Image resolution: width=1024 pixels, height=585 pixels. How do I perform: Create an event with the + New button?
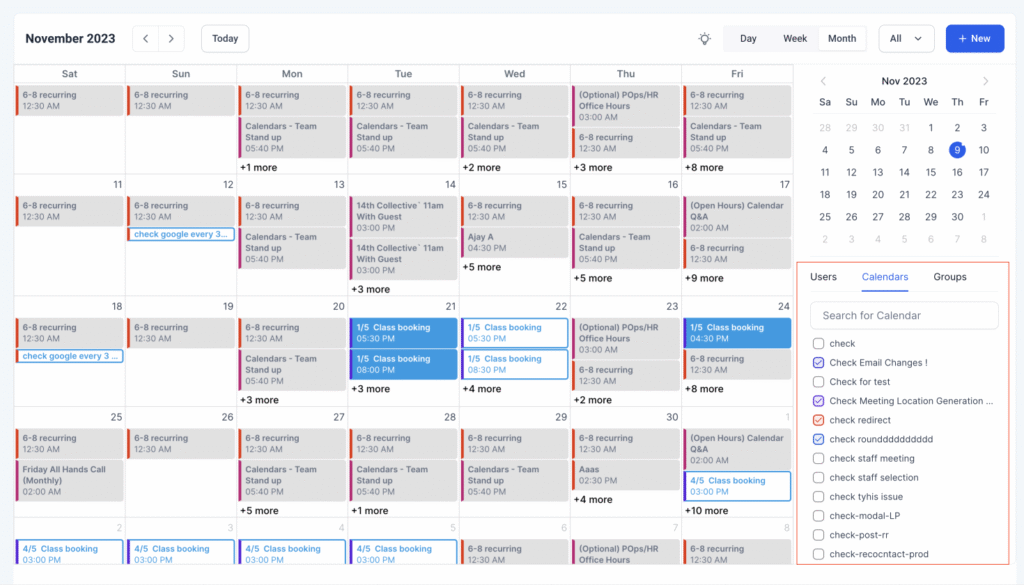974,38
